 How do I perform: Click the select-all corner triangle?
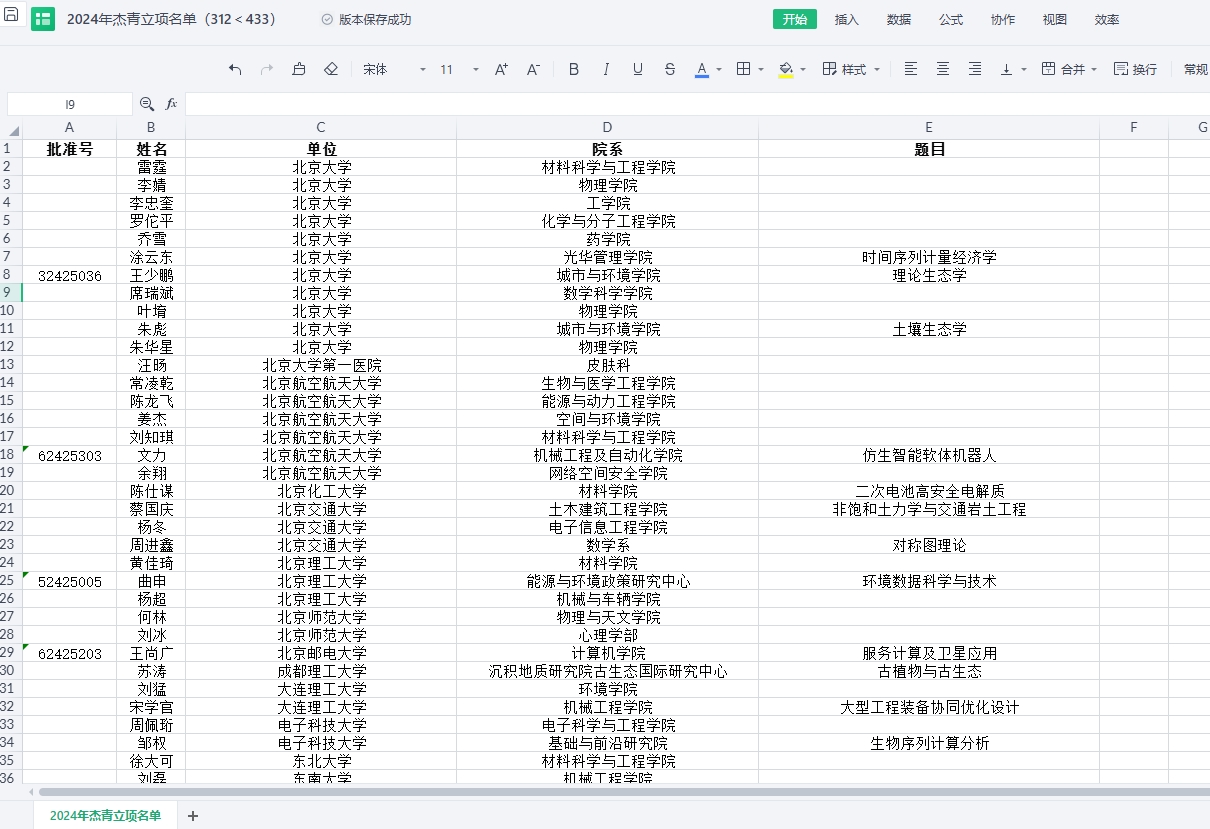13,131
